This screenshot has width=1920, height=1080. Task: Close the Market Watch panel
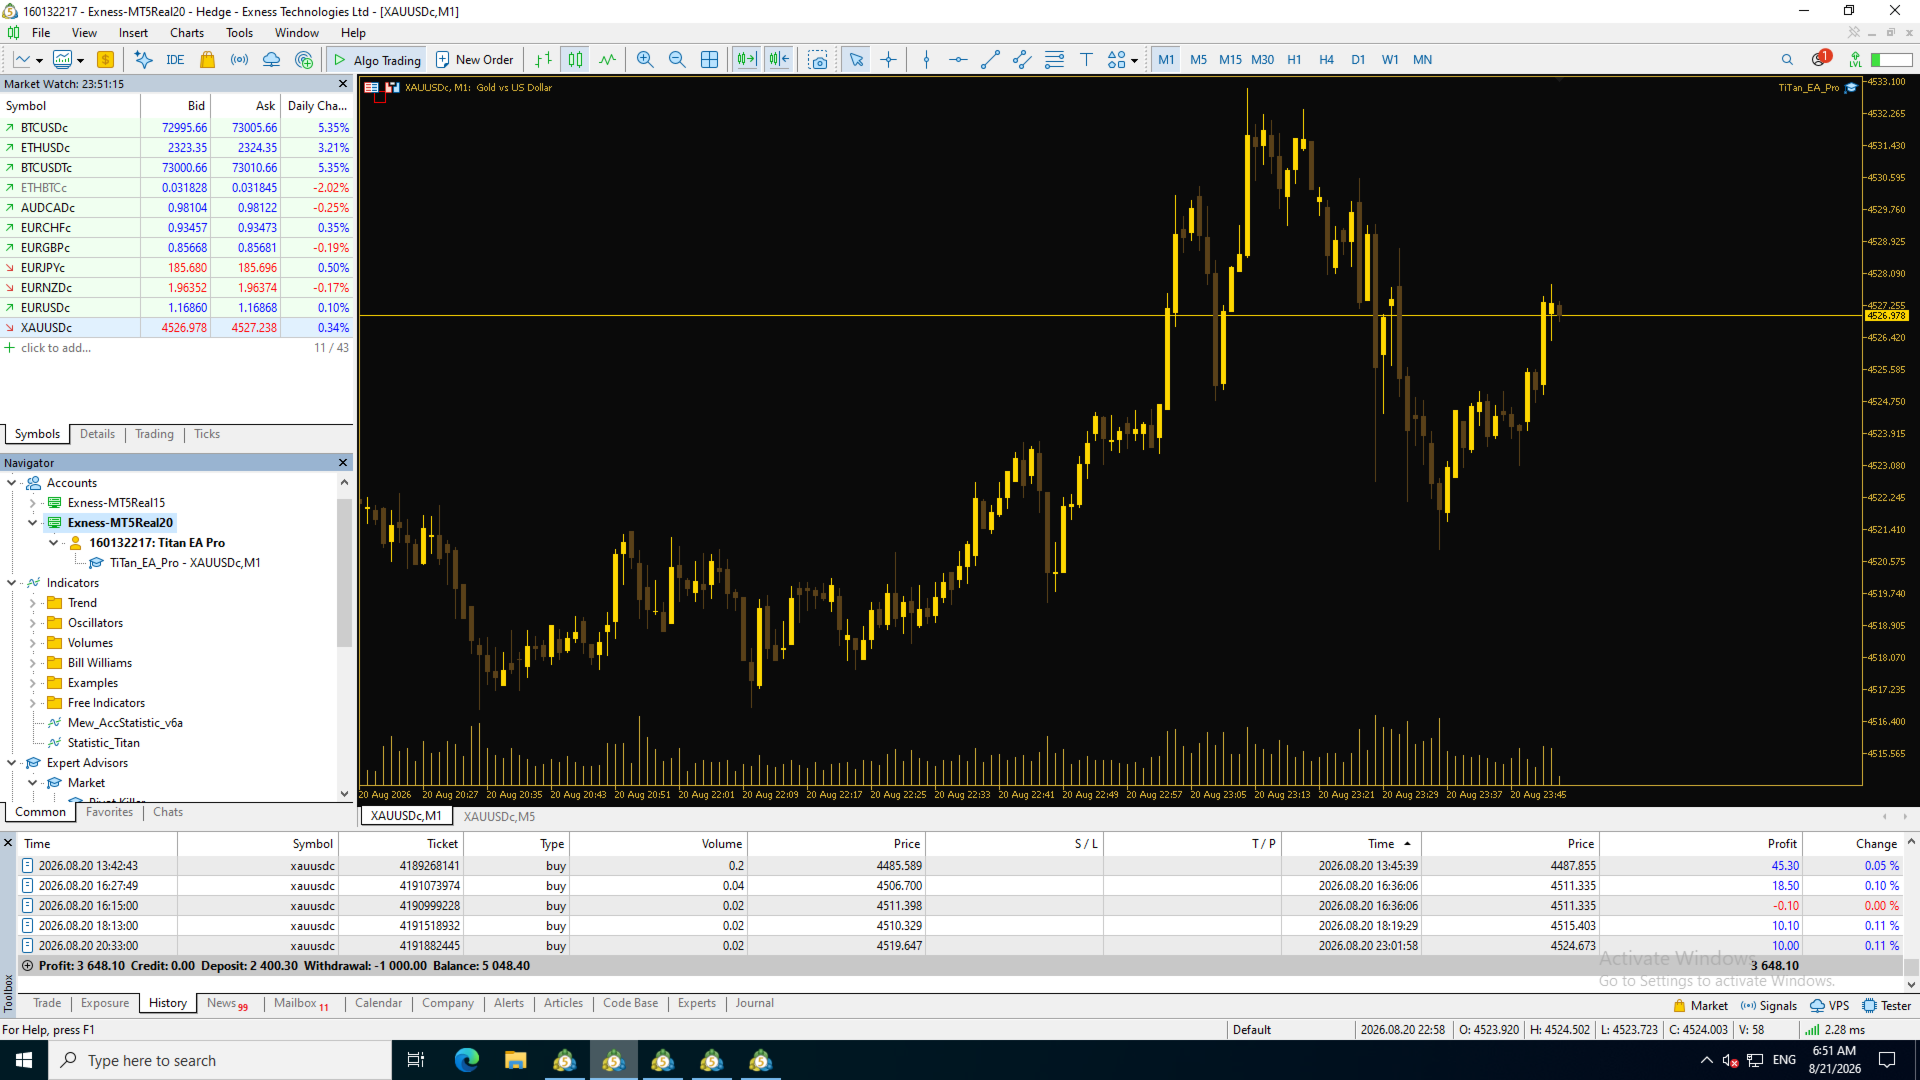(x=343, y=84)
